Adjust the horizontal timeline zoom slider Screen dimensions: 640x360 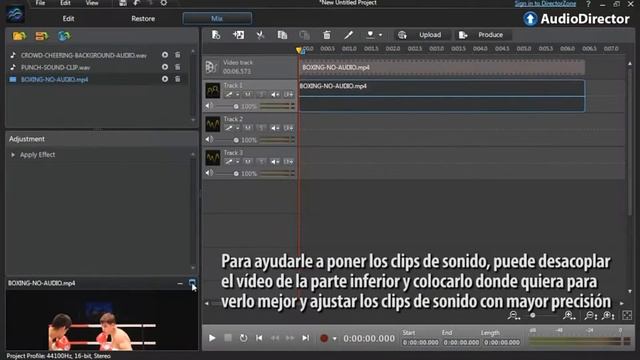[x=533, y=315]
